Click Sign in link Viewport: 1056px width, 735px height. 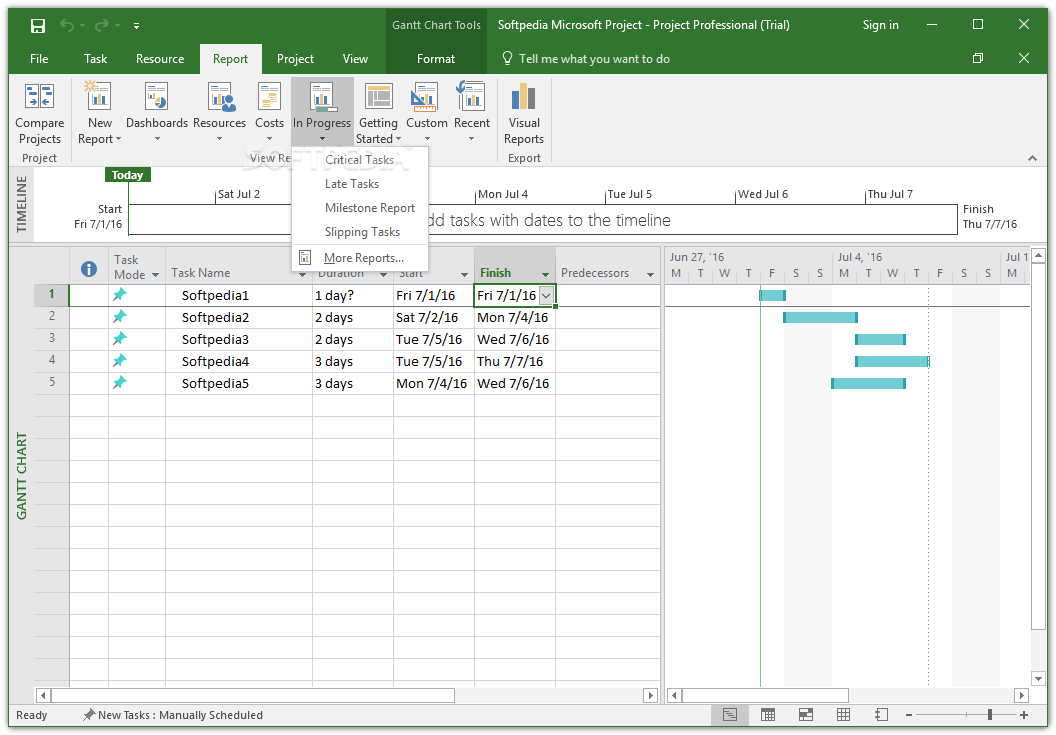coord(880,25)
